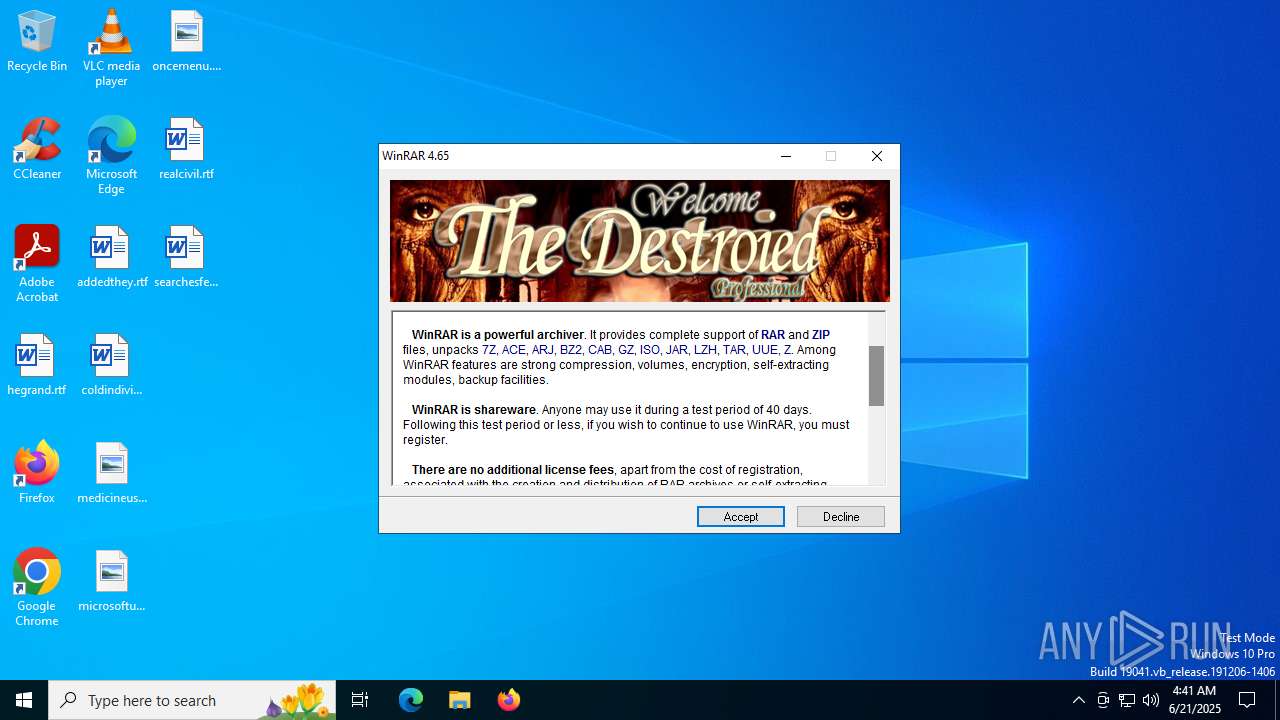Viewport: 1280px width, 720px height.
Task: Open the clock and date flyout
Action: point(1195,700)
